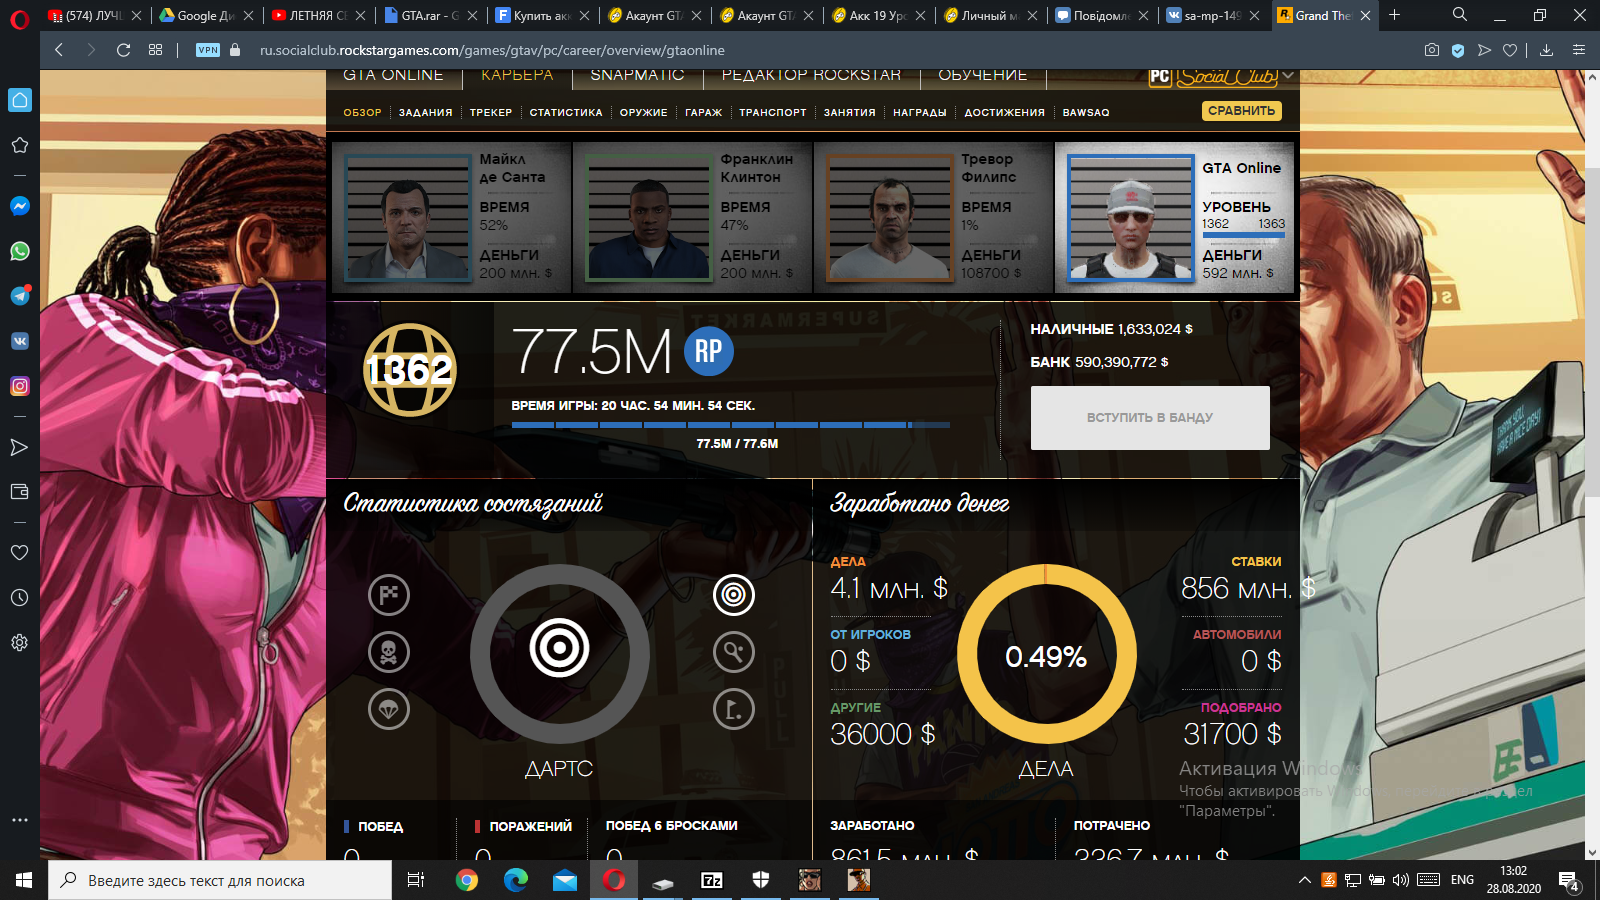Expand Social Club account dropdown arrow

pos(1288,76)
